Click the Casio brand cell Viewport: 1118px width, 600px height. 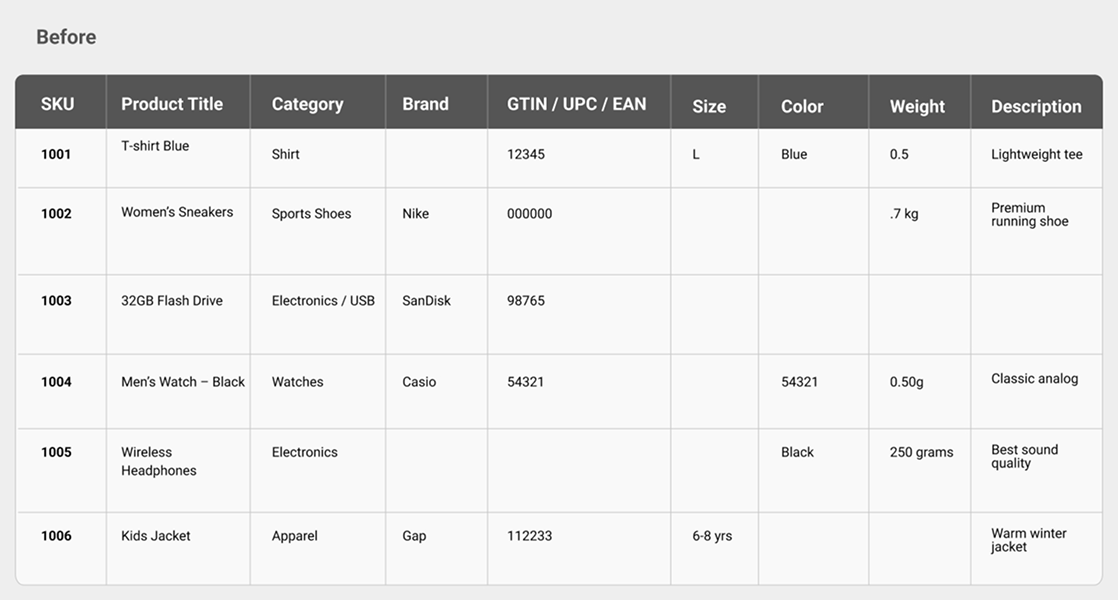pyautogui.click(x=419, y=382)
